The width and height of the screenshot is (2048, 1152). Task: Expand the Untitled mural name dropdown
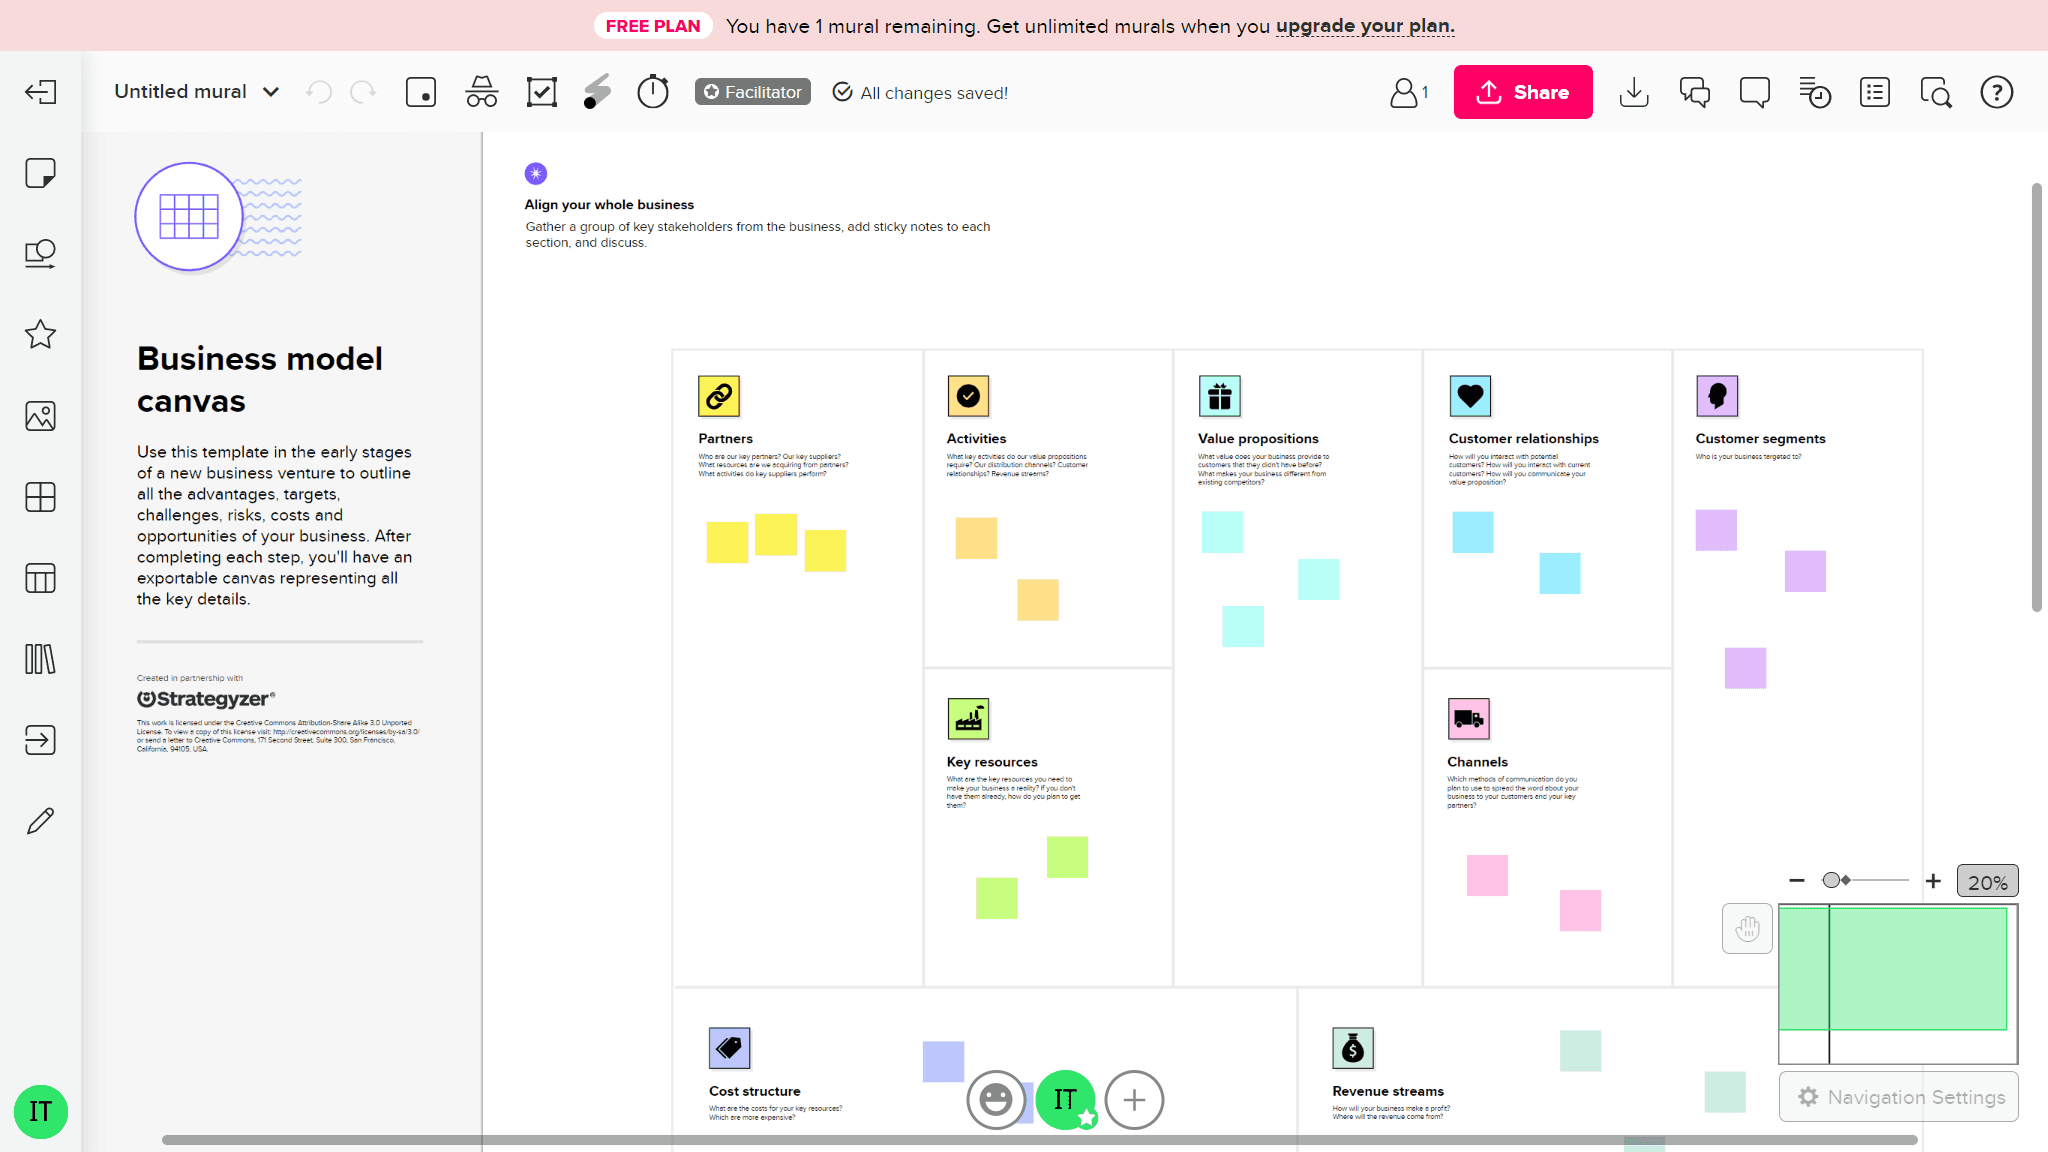click(270, 92)
